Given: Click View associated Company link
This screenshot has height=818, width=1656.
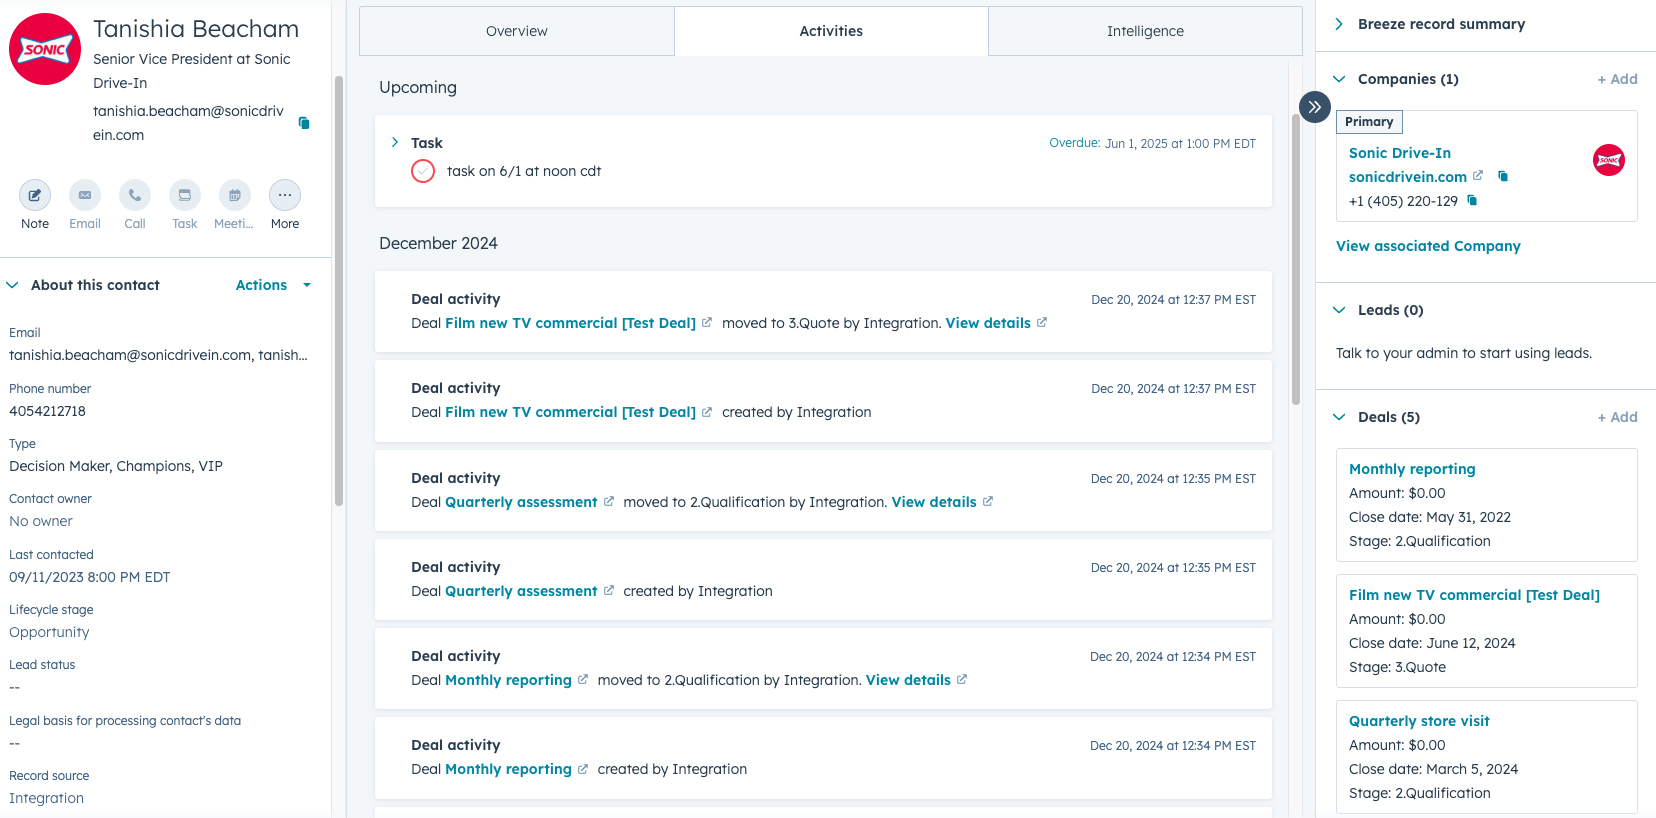Looking at the screenshot, I should click(x=1428, y=246).
